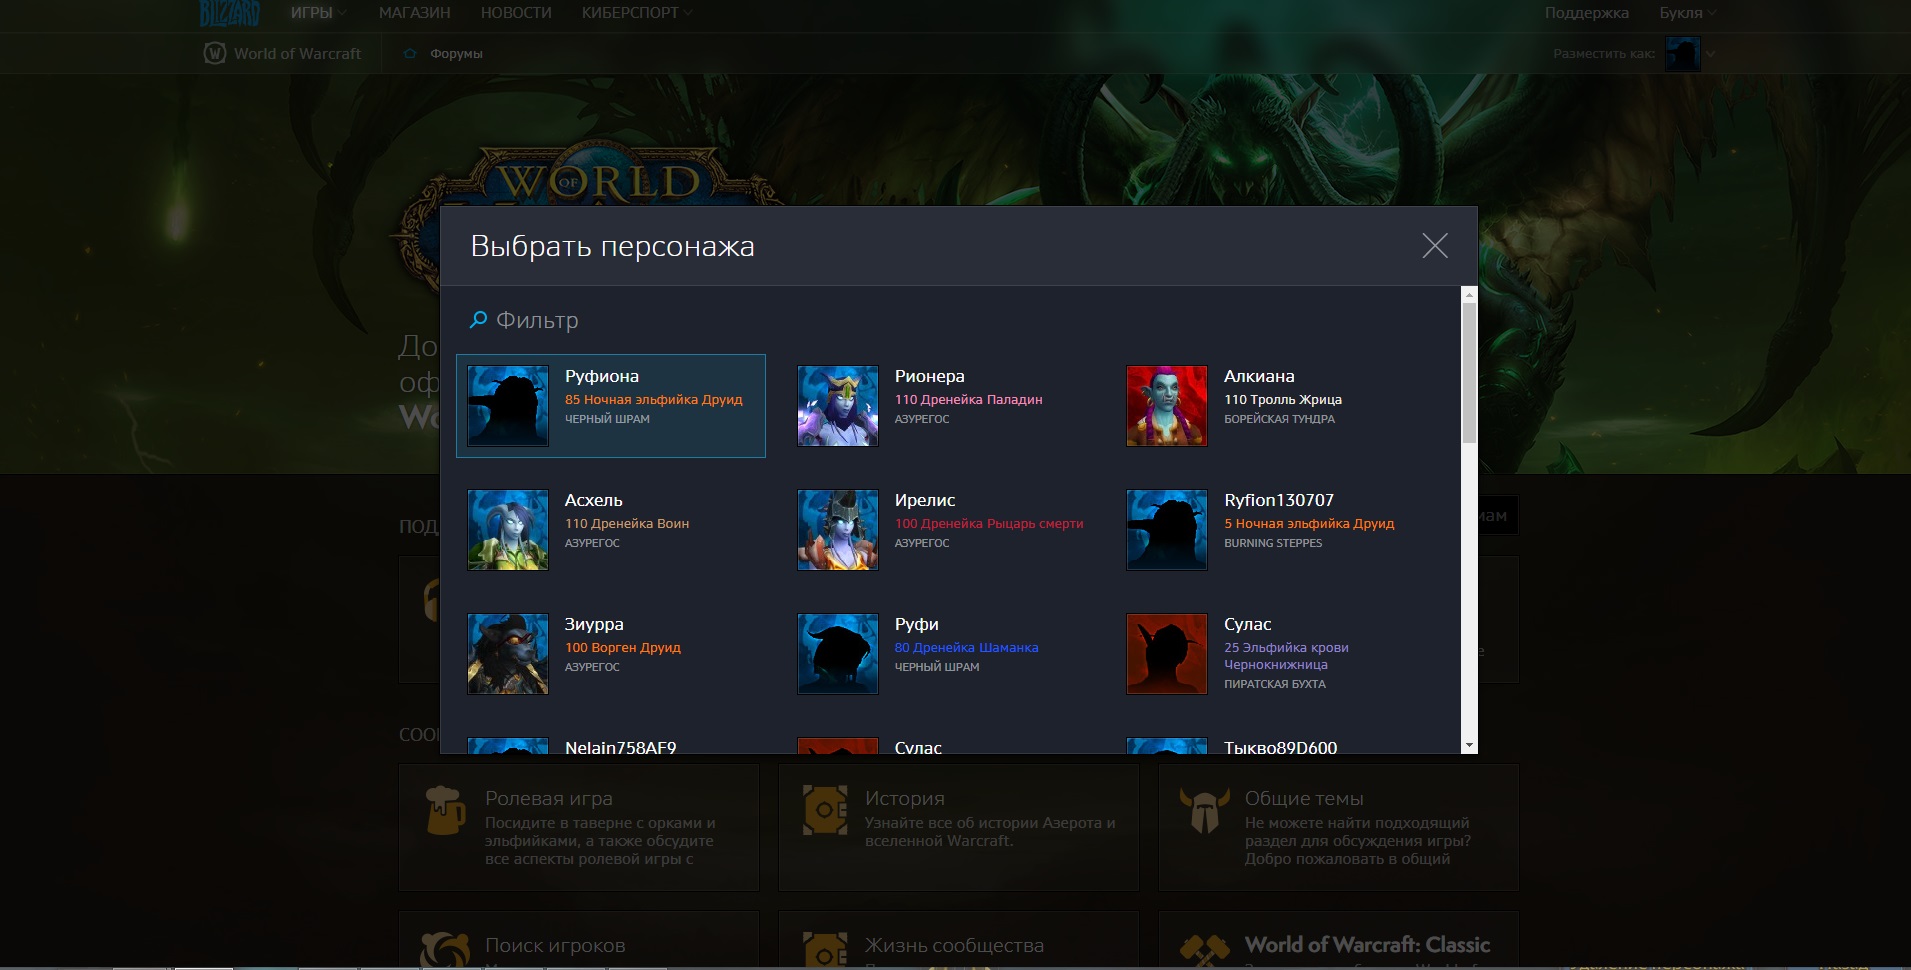Open the НОВОСТИ menu item

[516, 13]
